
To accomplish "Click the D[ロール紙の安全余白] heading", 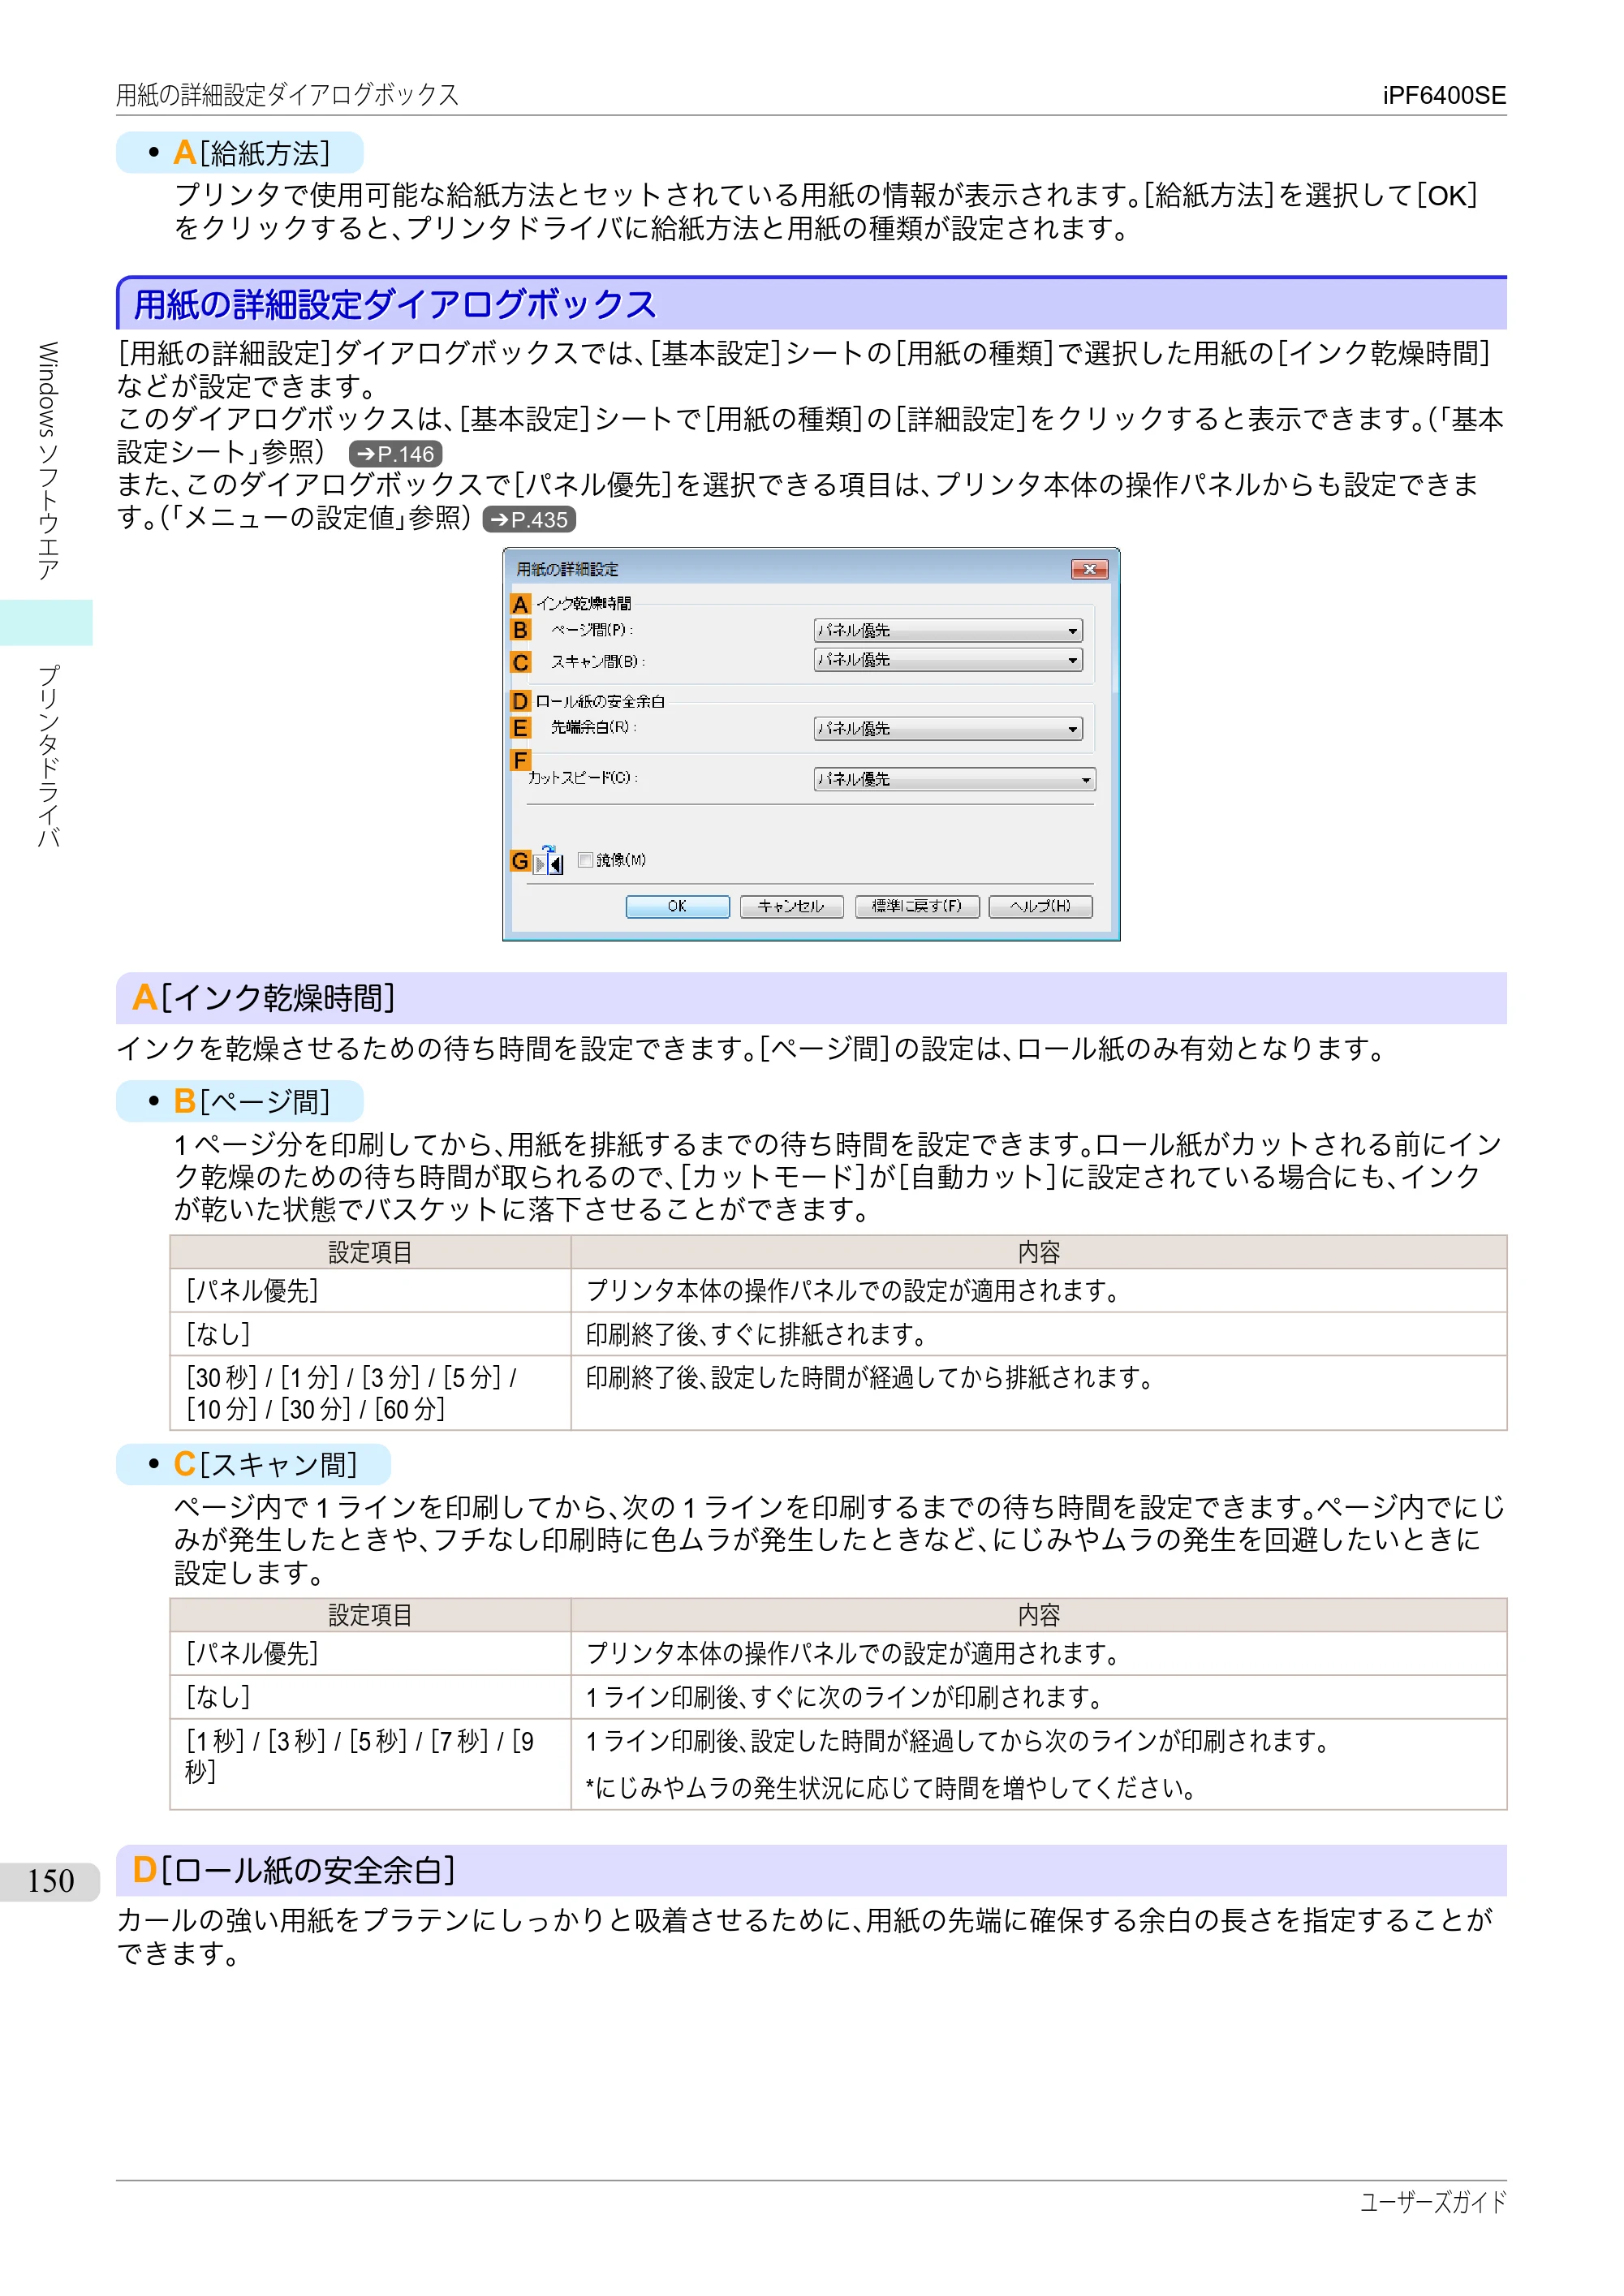I will click(294, 1870).
